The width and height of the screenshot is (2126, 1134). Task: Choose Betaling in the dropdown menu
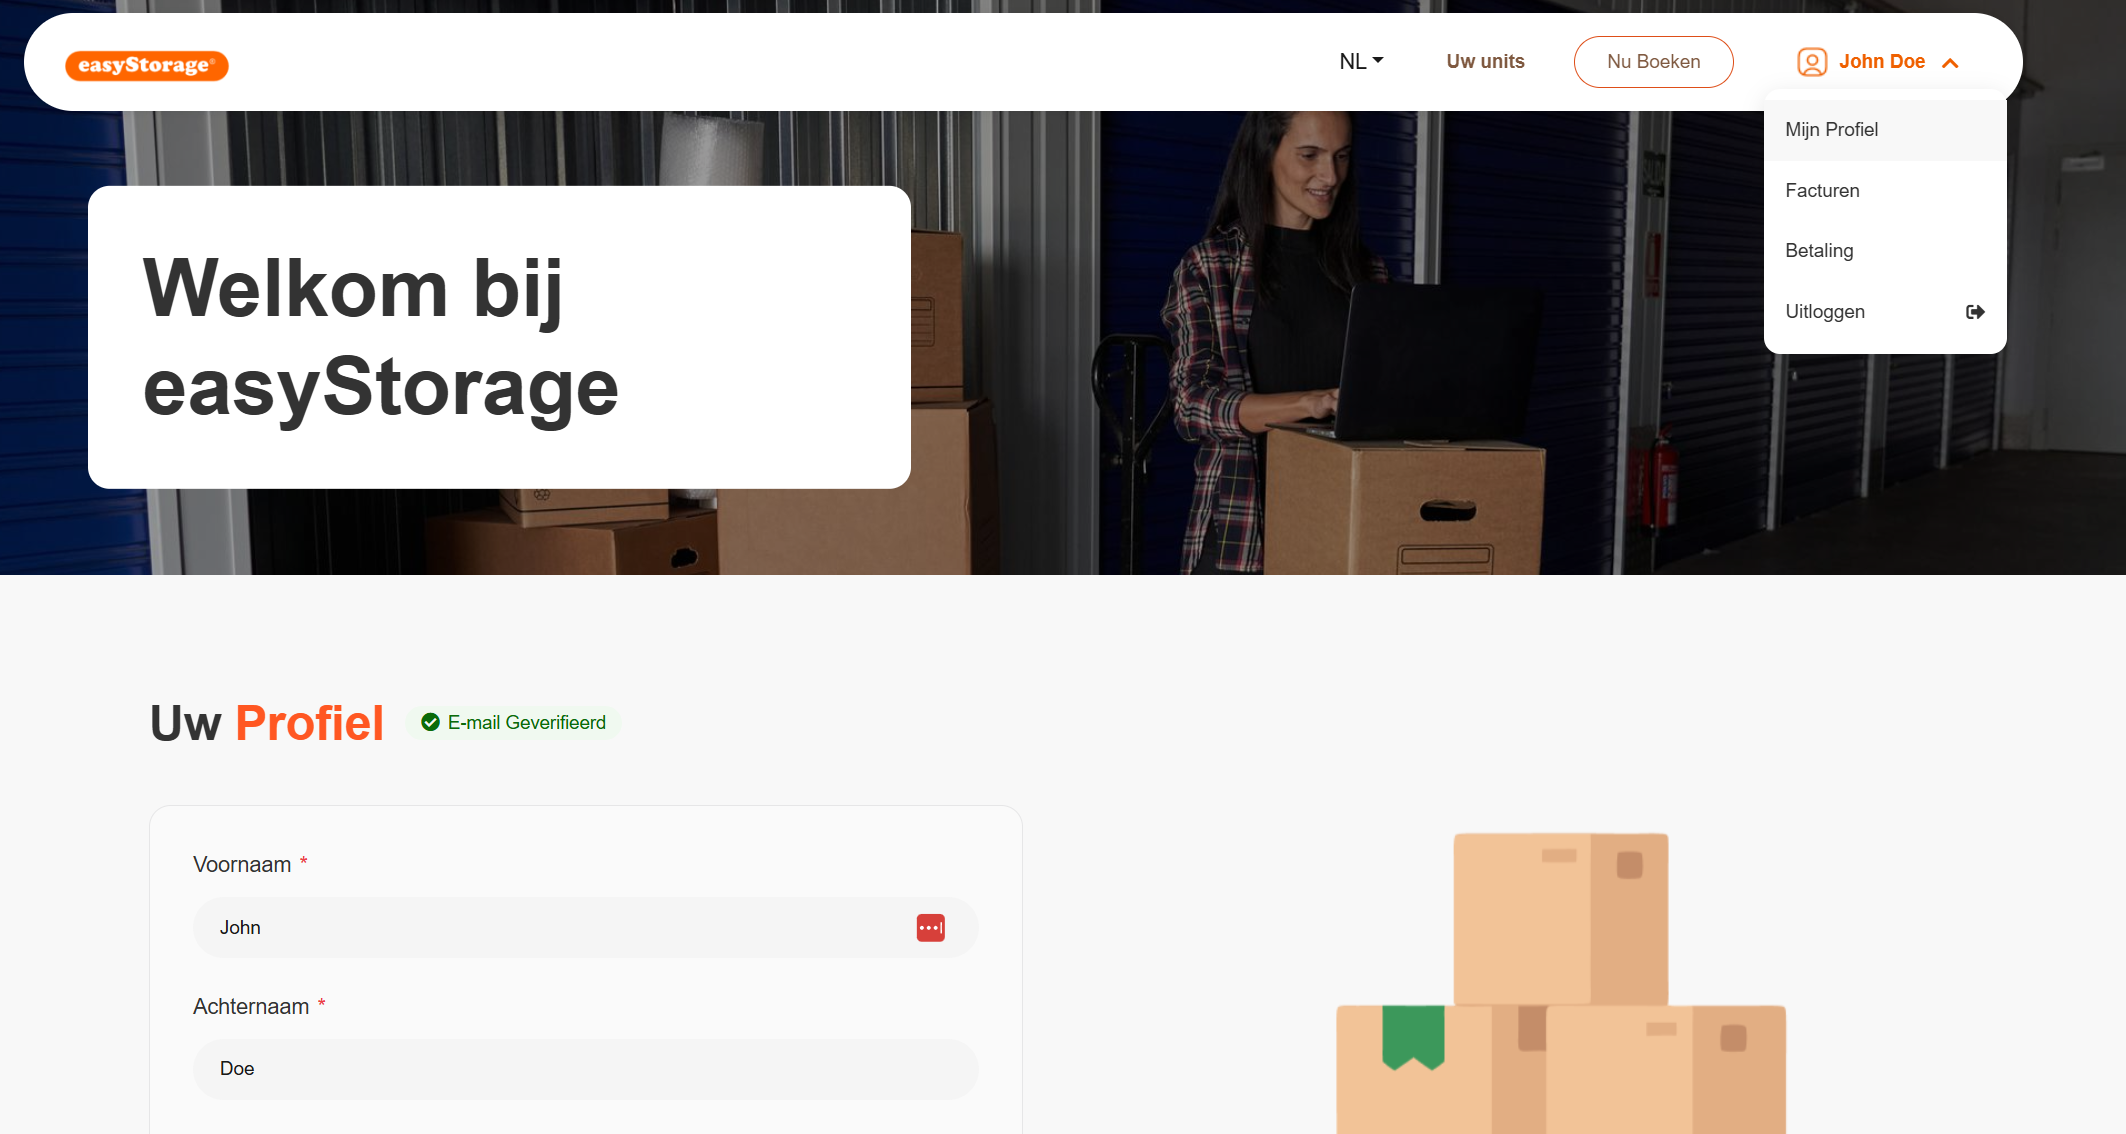click(x=1819, y=251)
